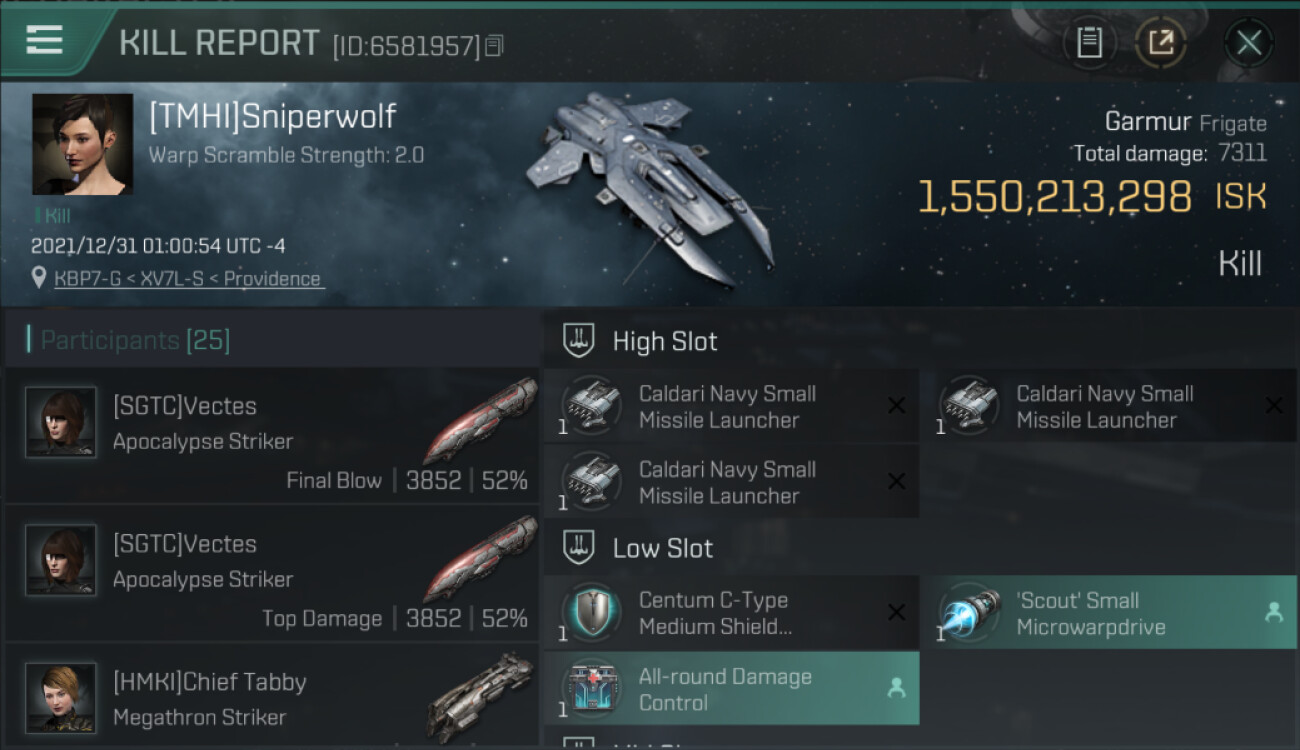1300x750 pixels.
Task: Close the Kill Report window
Action: pyautogui.click(x=1249, y=42)
